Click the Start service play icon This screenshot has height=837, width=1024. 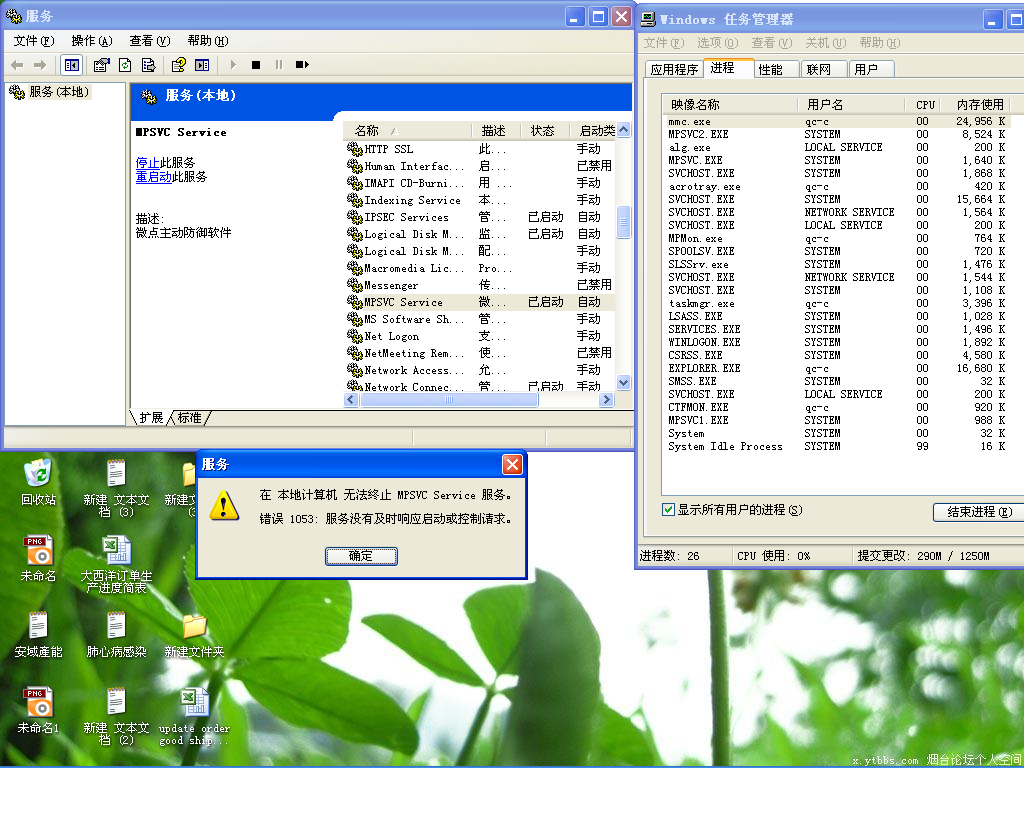[233, 65]
